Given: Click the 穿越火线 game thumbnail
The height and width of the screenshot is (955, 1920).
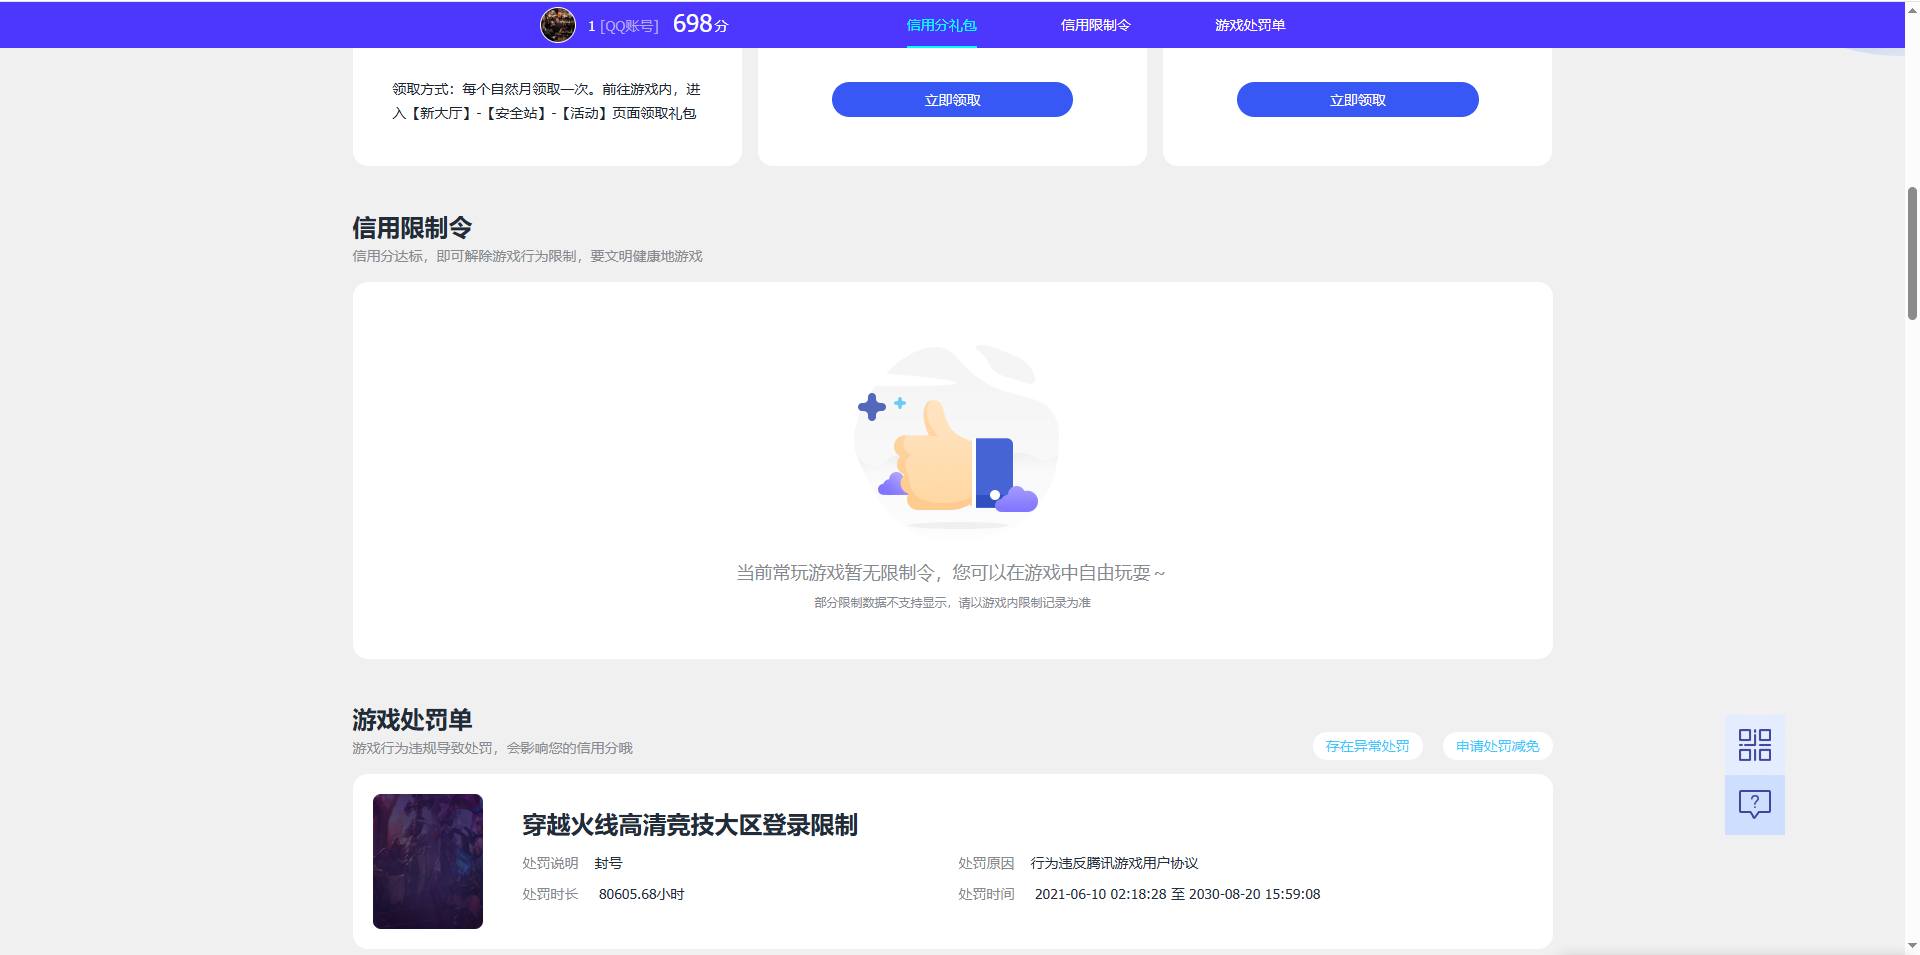Looking at the screenshot, I should coord(428,861).
